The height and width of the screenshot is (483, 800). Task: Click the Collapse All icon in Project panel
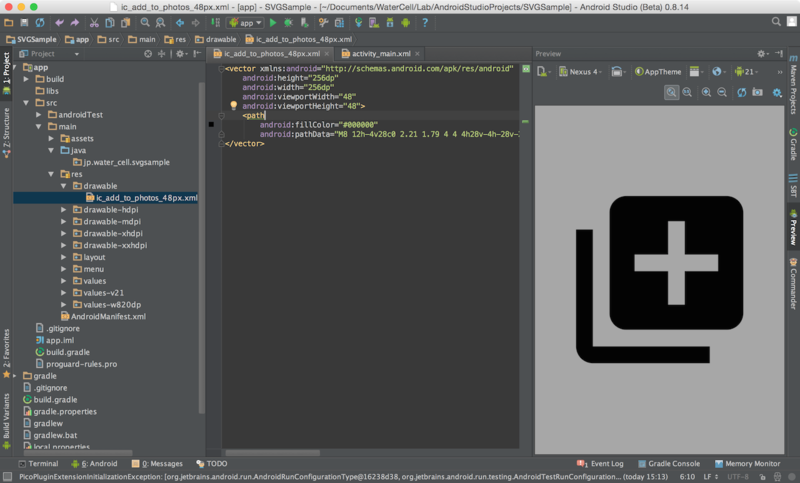coord(161,54)
